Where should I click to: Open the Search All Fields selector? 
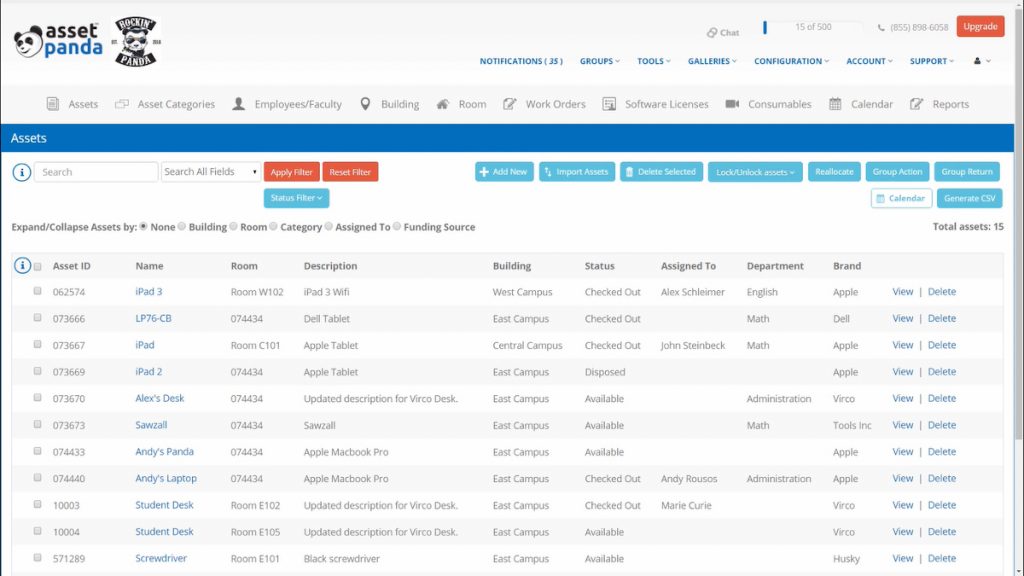click(x=210, y=171)
